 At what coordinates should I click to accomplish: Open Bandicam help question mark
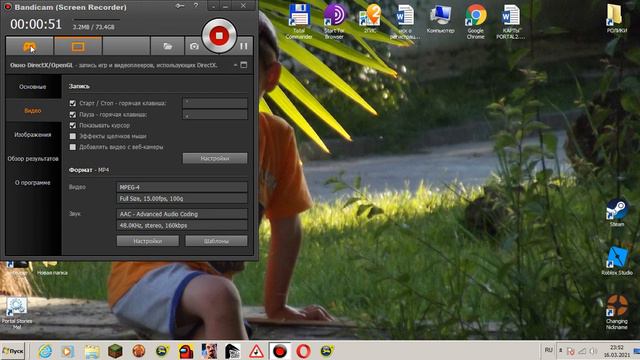(x=196, y=6)
